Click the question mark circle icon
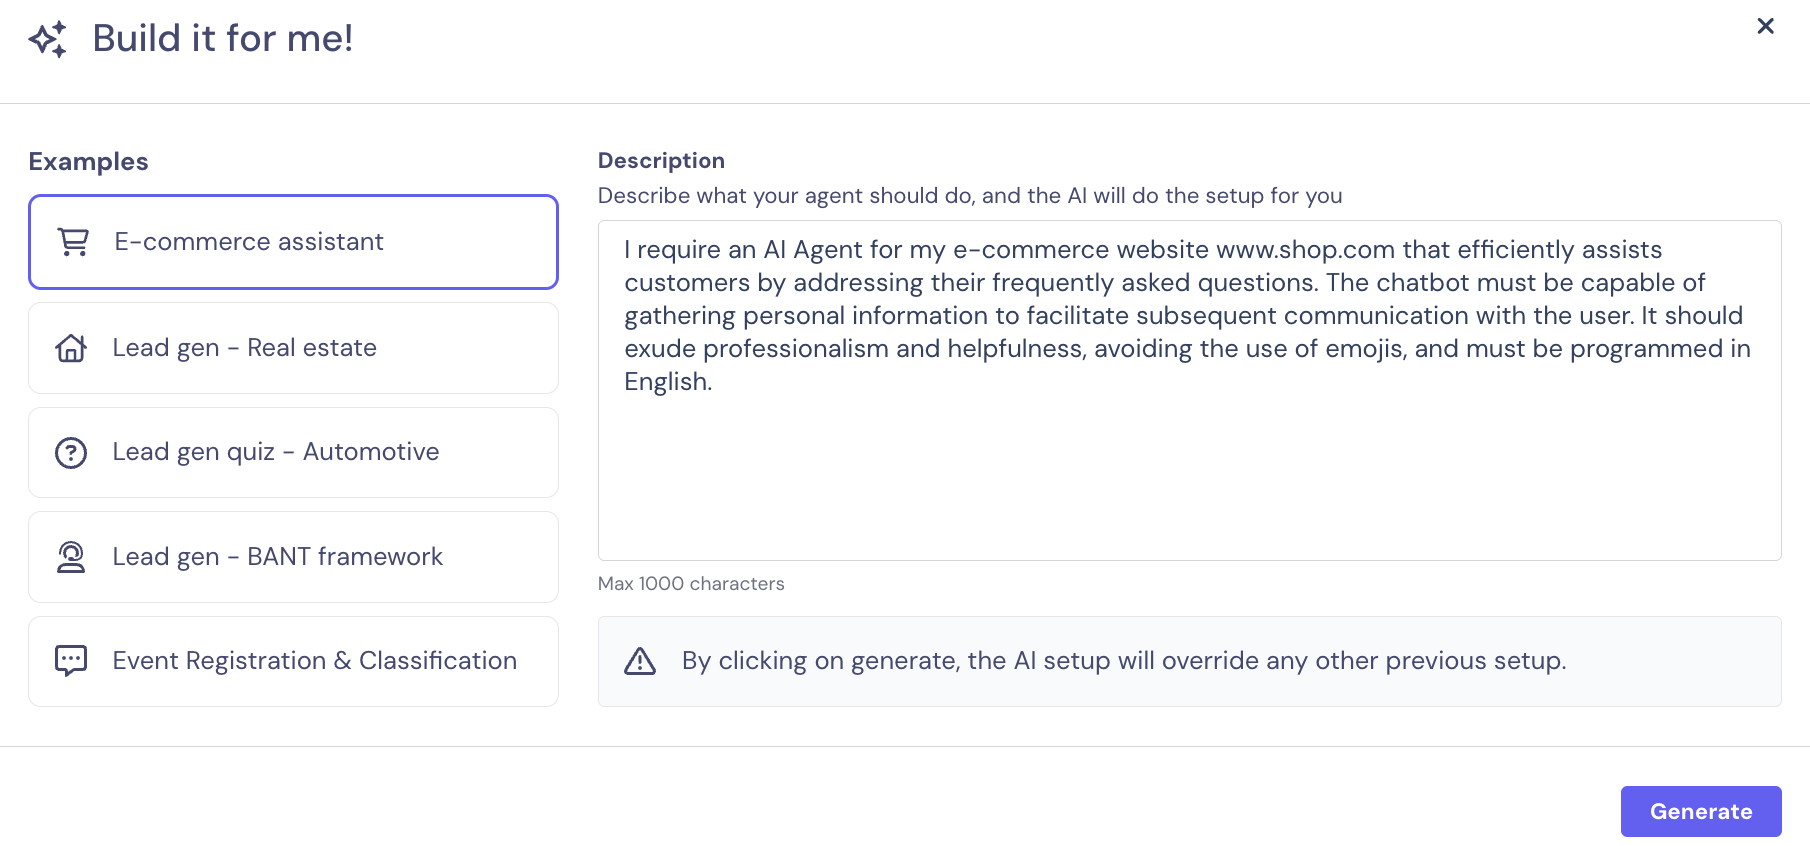Image resolution: width=1810 pixels, height=846 pixels. click(71, 453)
